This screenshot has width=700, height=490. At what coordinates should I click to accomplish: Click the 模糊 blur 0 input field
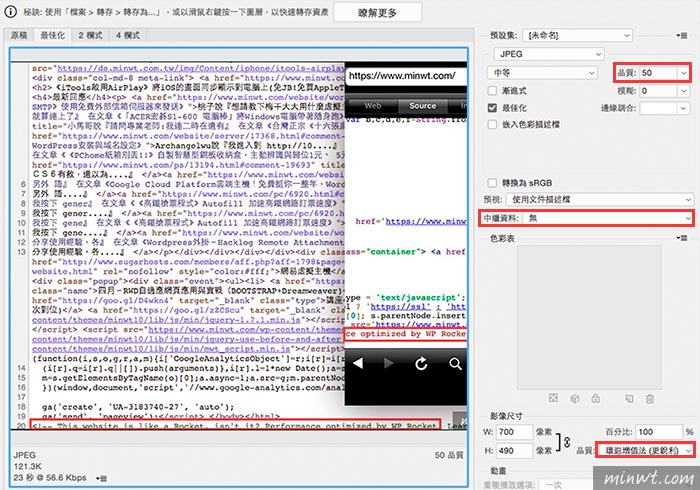[658, 91]
